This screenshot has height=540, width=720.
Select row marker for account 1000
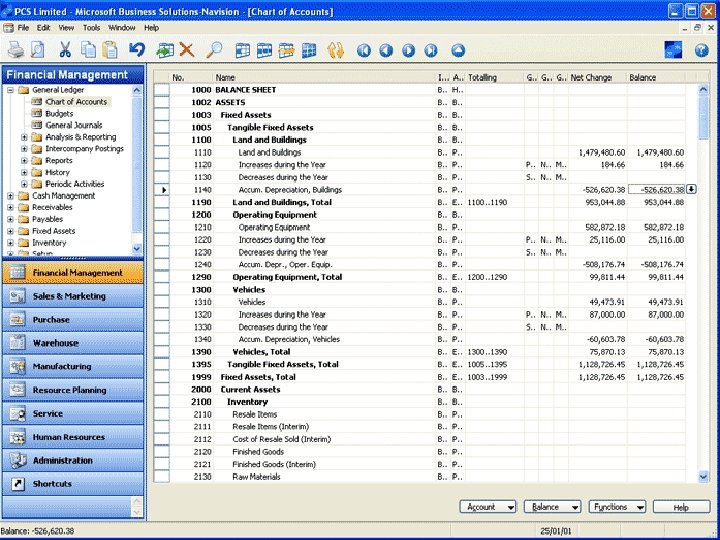(162, 90)
